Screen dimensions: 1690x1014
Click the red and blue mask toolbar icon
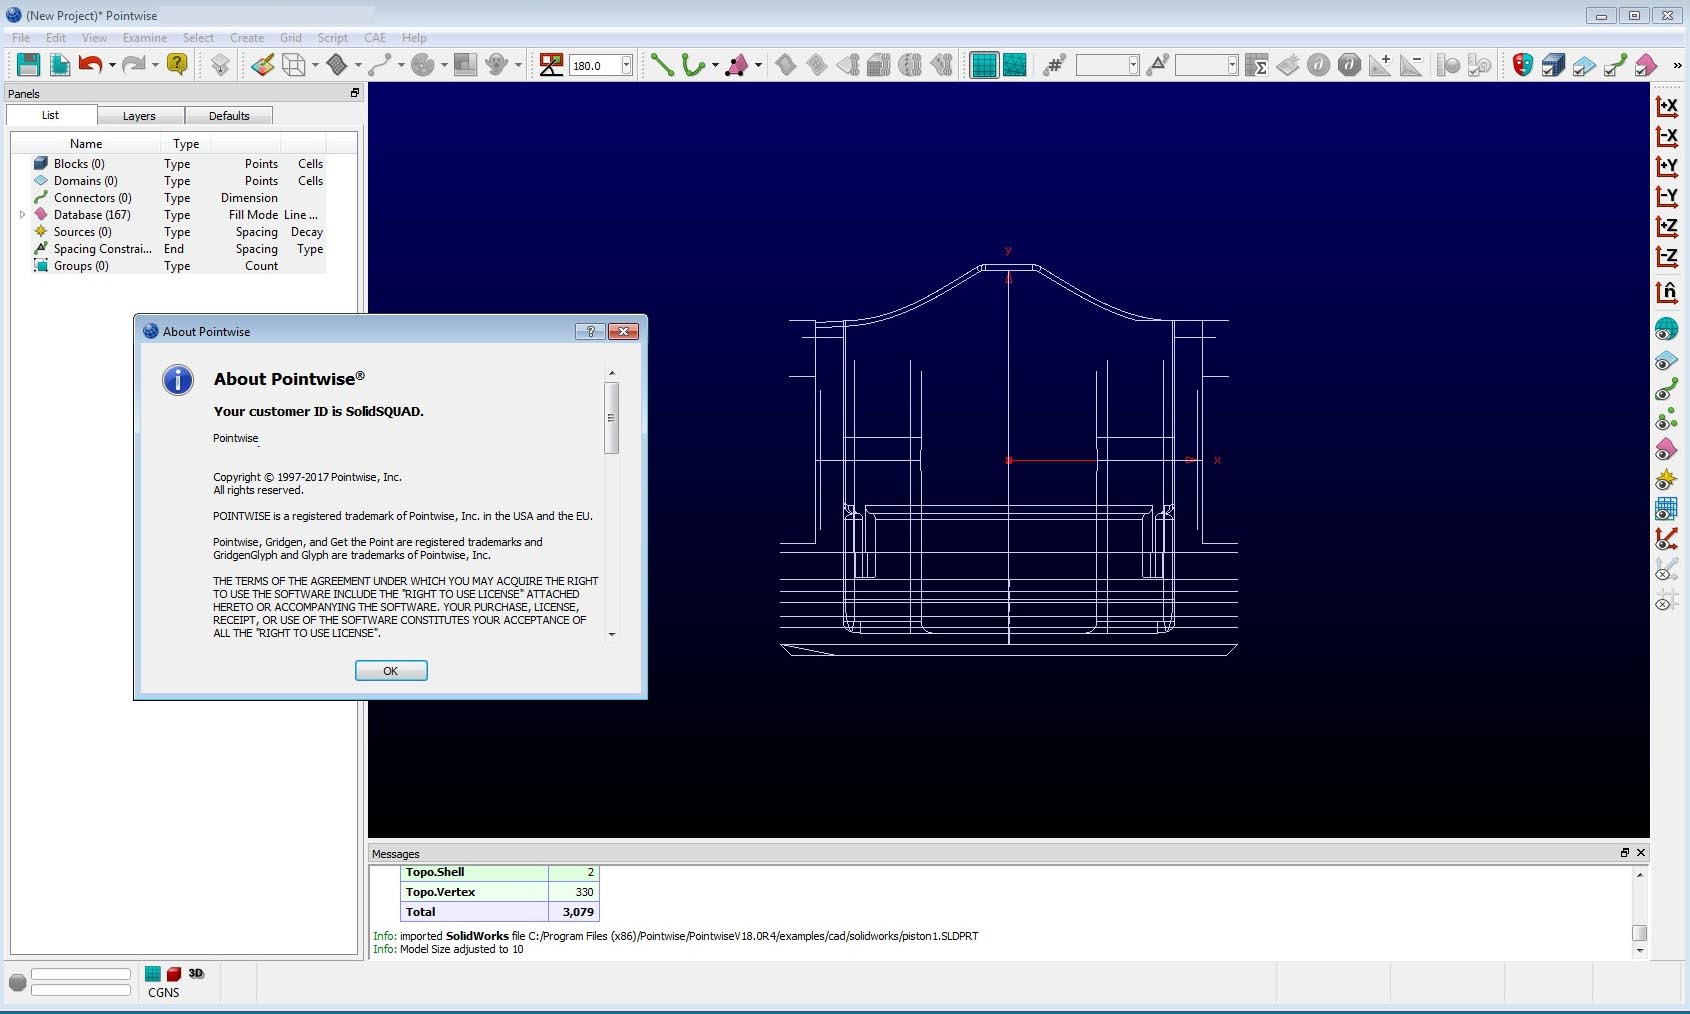1523,65
